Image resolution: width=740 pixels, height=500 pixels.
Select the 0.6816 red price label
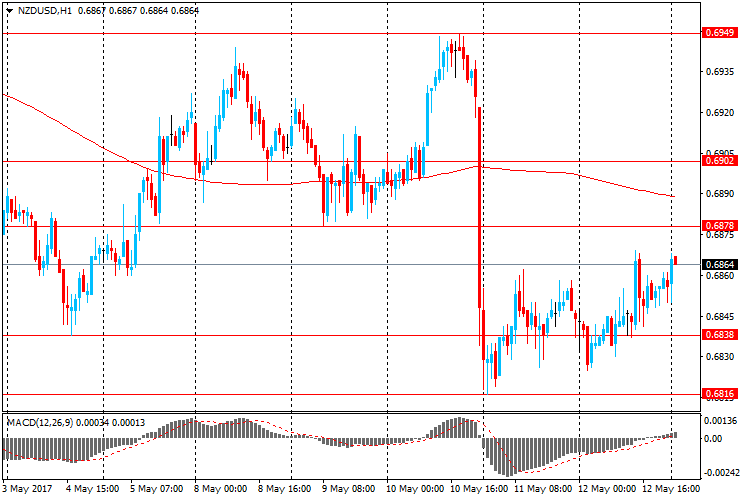[x=720, y=394]
